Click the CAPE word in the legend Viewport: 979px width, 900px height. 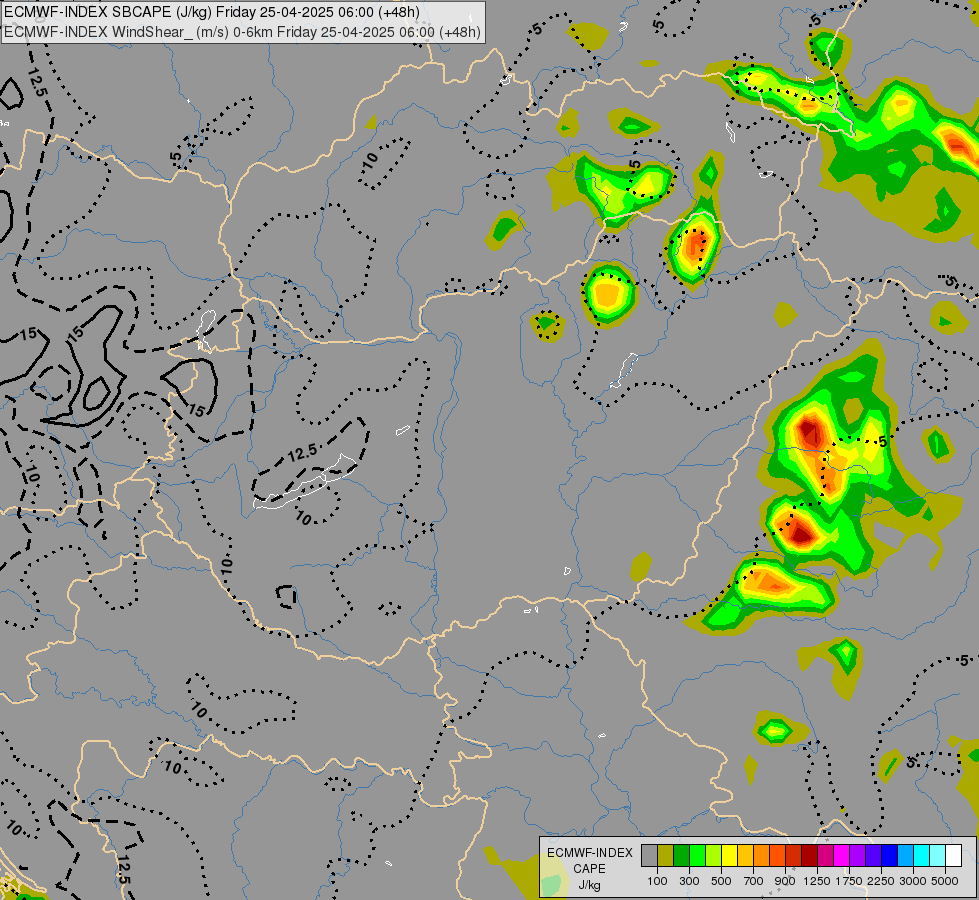click(x=589, y=869)
